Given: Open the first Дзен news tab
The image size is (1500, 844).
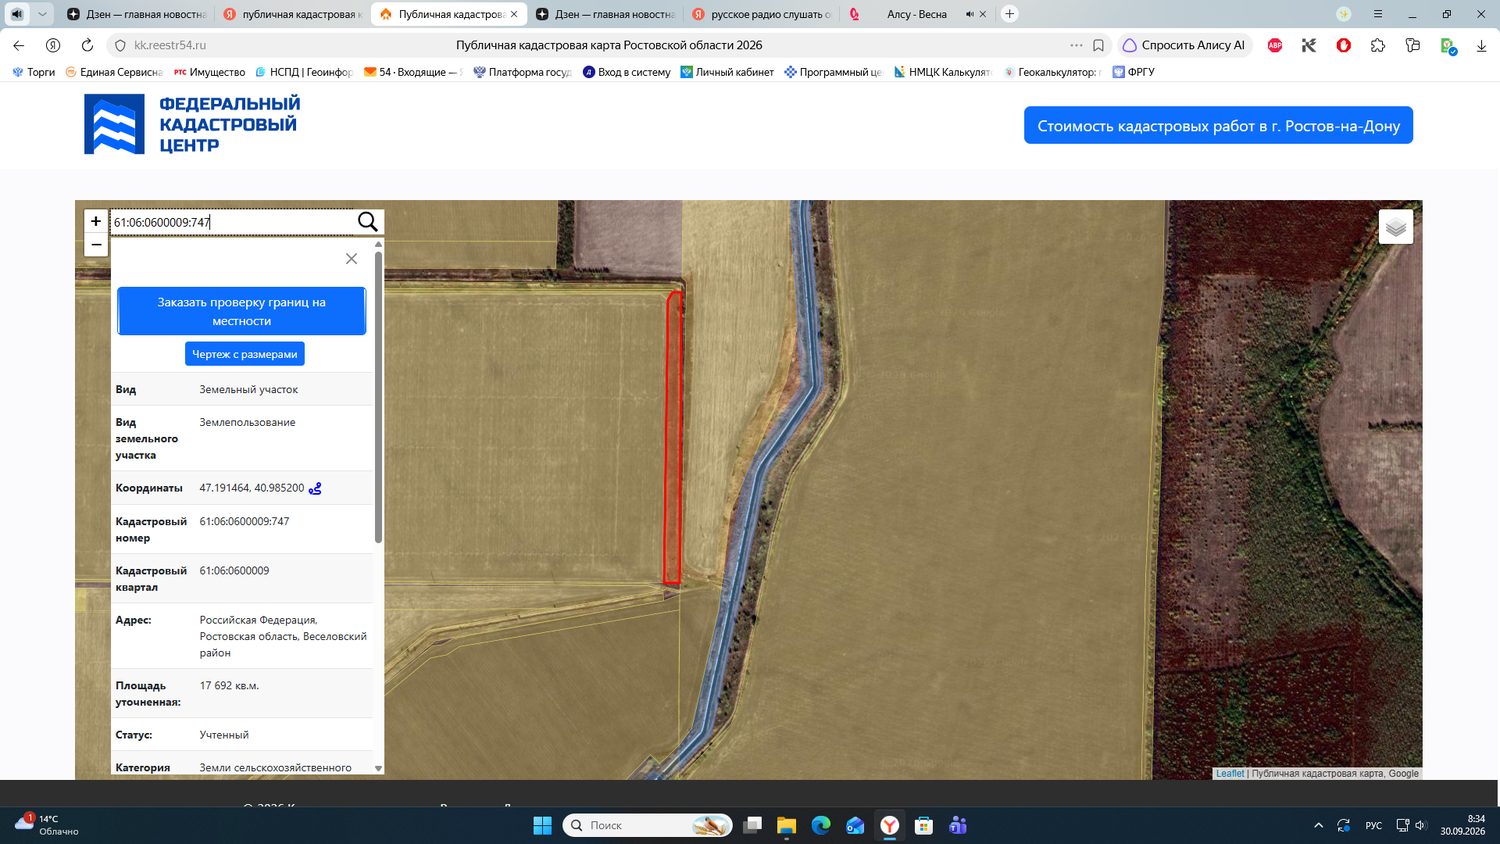Looking at the screenshot, I should pyautogui.click(x=136, y=14).
